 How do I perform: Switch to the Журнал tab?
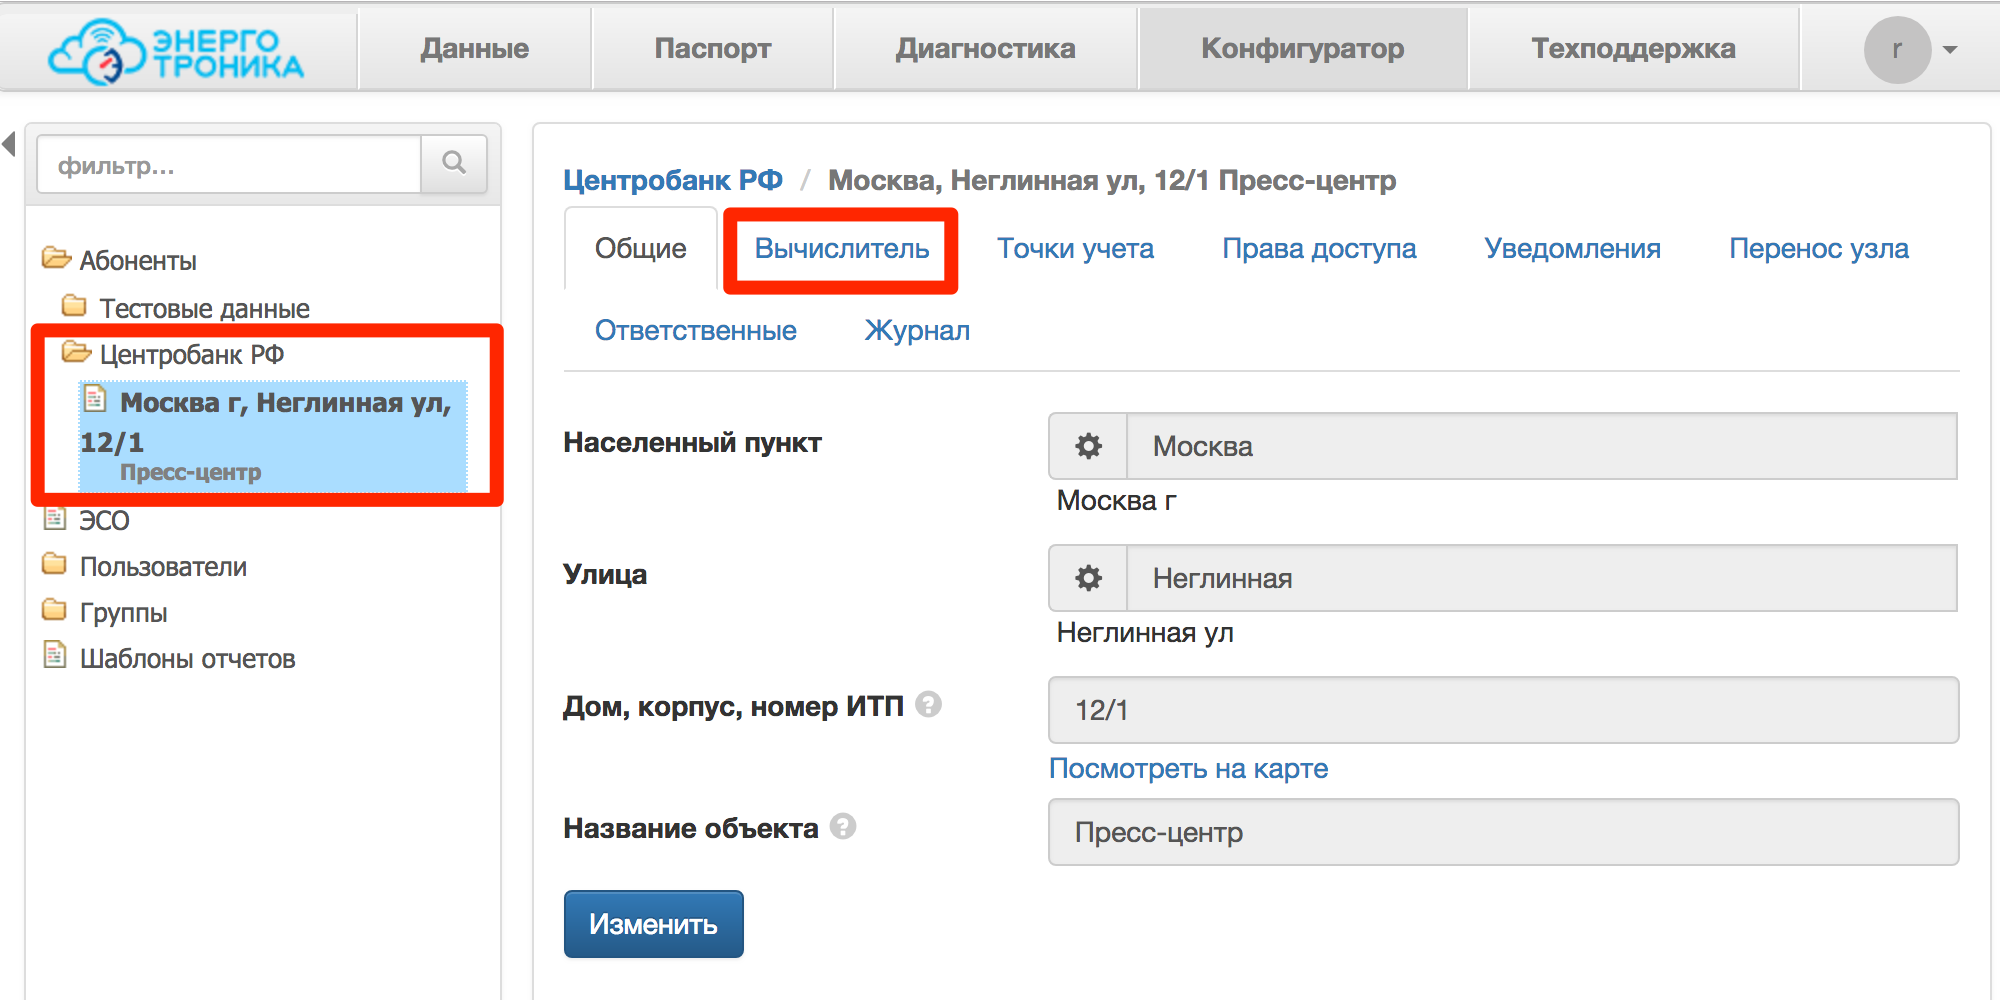pyautogui.click(x=917, y=330)
